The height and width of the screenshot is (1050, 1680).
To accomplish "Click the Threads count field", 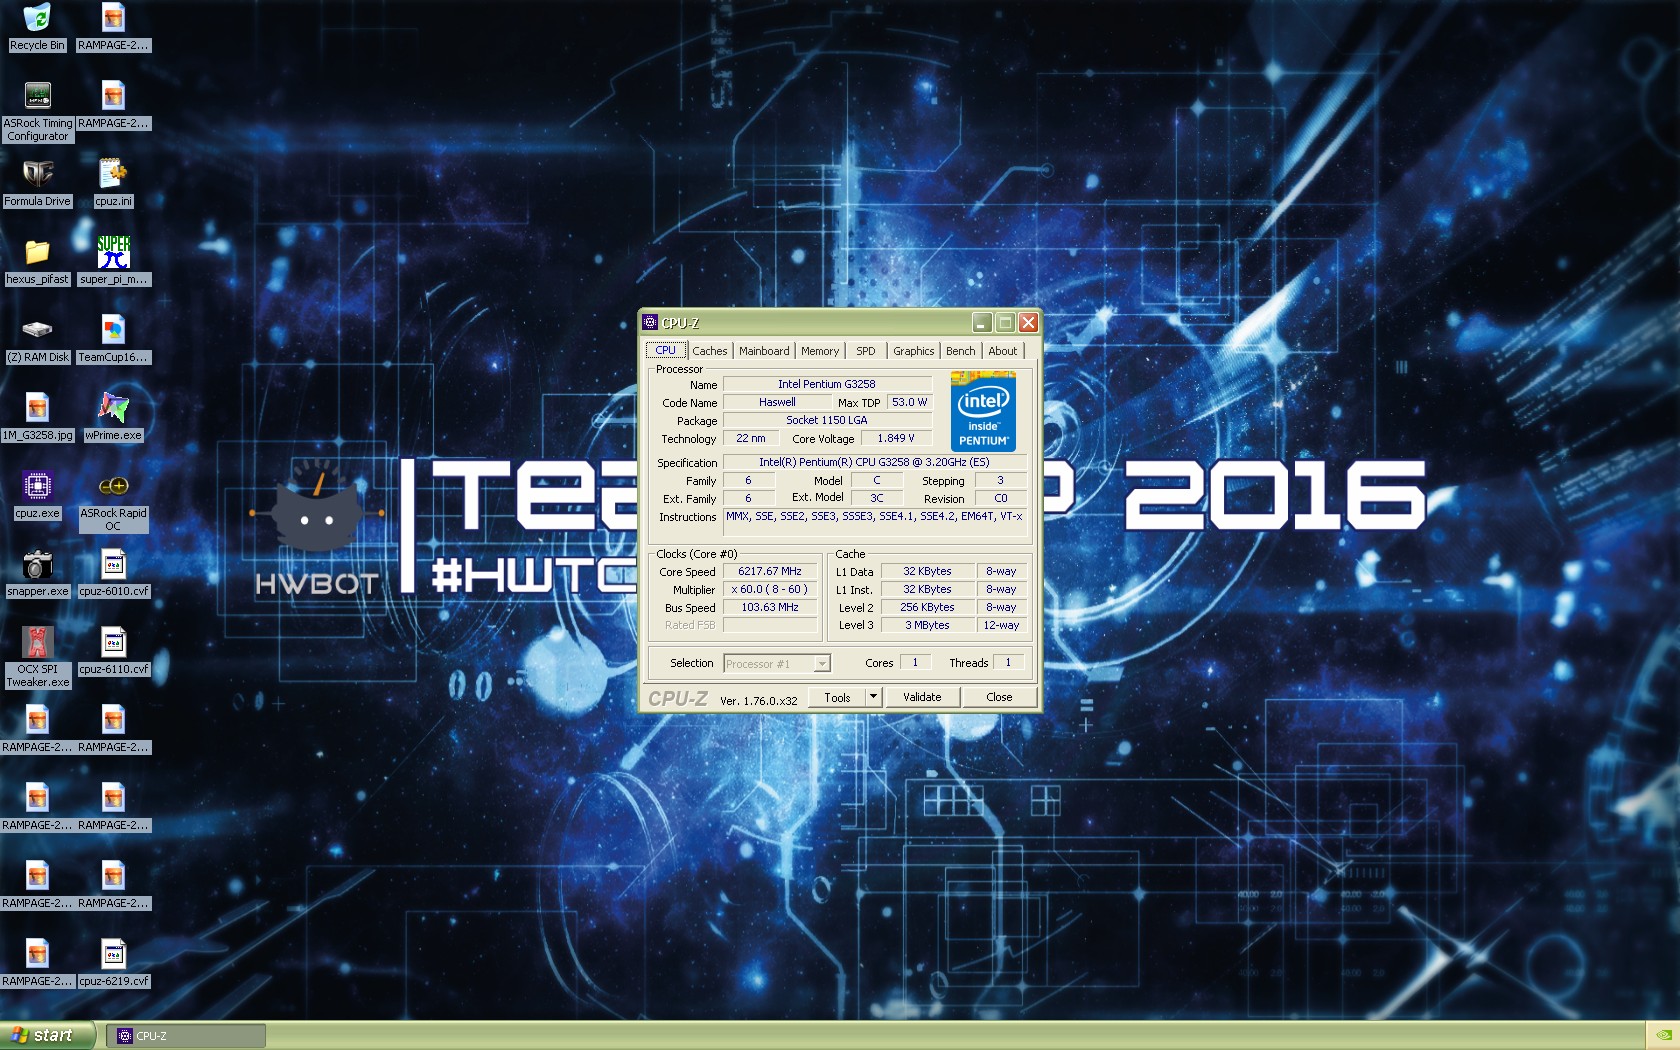I will pos(1008,662).
